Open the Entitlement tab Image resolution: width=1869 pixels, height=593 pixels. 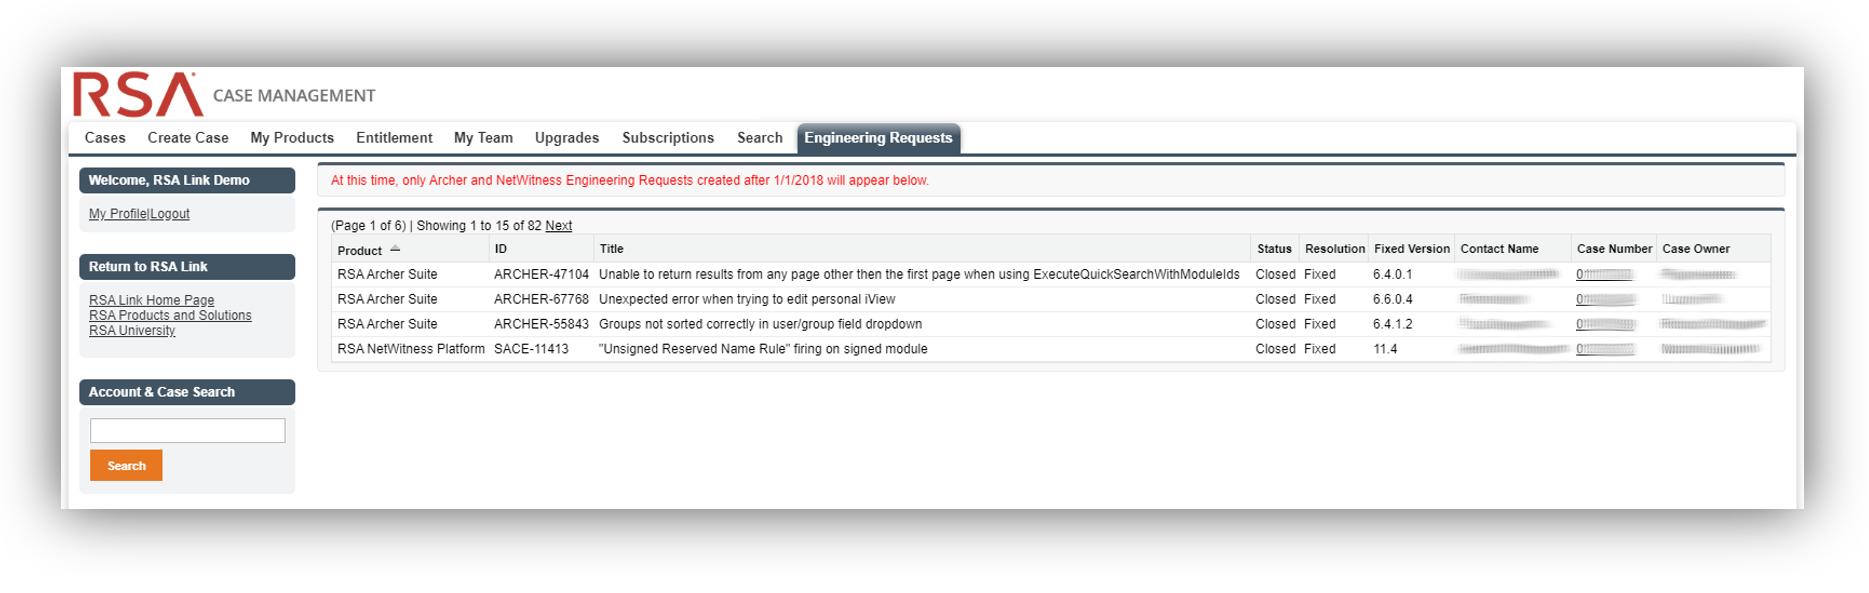pos(394,138)
